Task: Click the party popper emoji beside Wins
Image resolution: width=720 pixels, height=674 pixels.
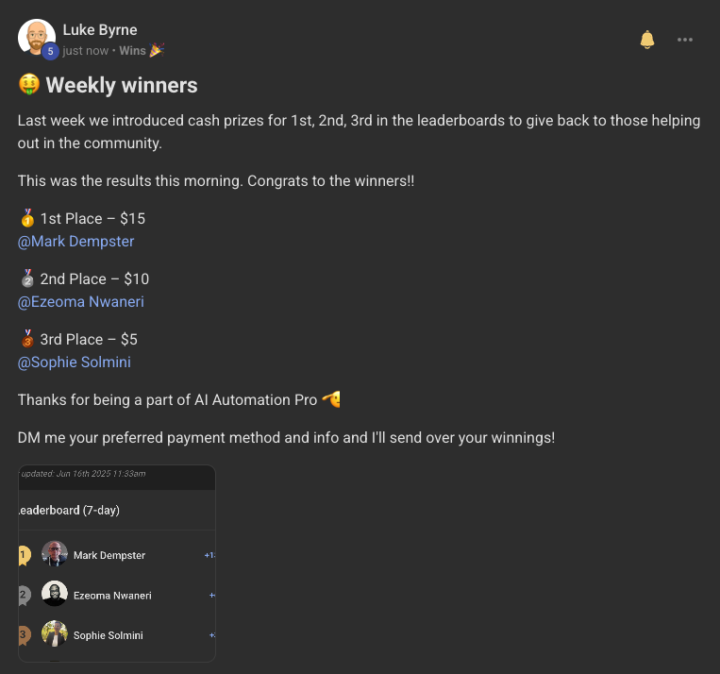Action: (156, 50)
